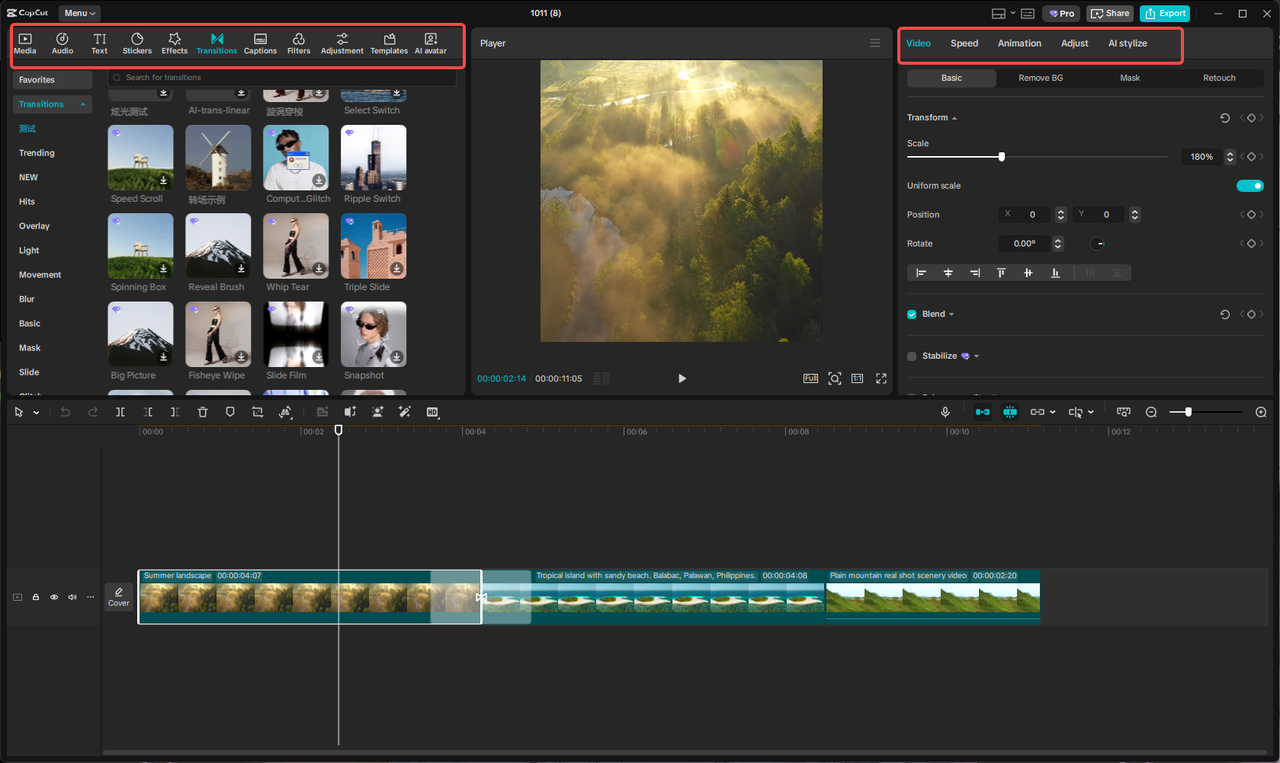Click the voiceover microphone icon
The image size is (1280, 763).
point(946,411)
